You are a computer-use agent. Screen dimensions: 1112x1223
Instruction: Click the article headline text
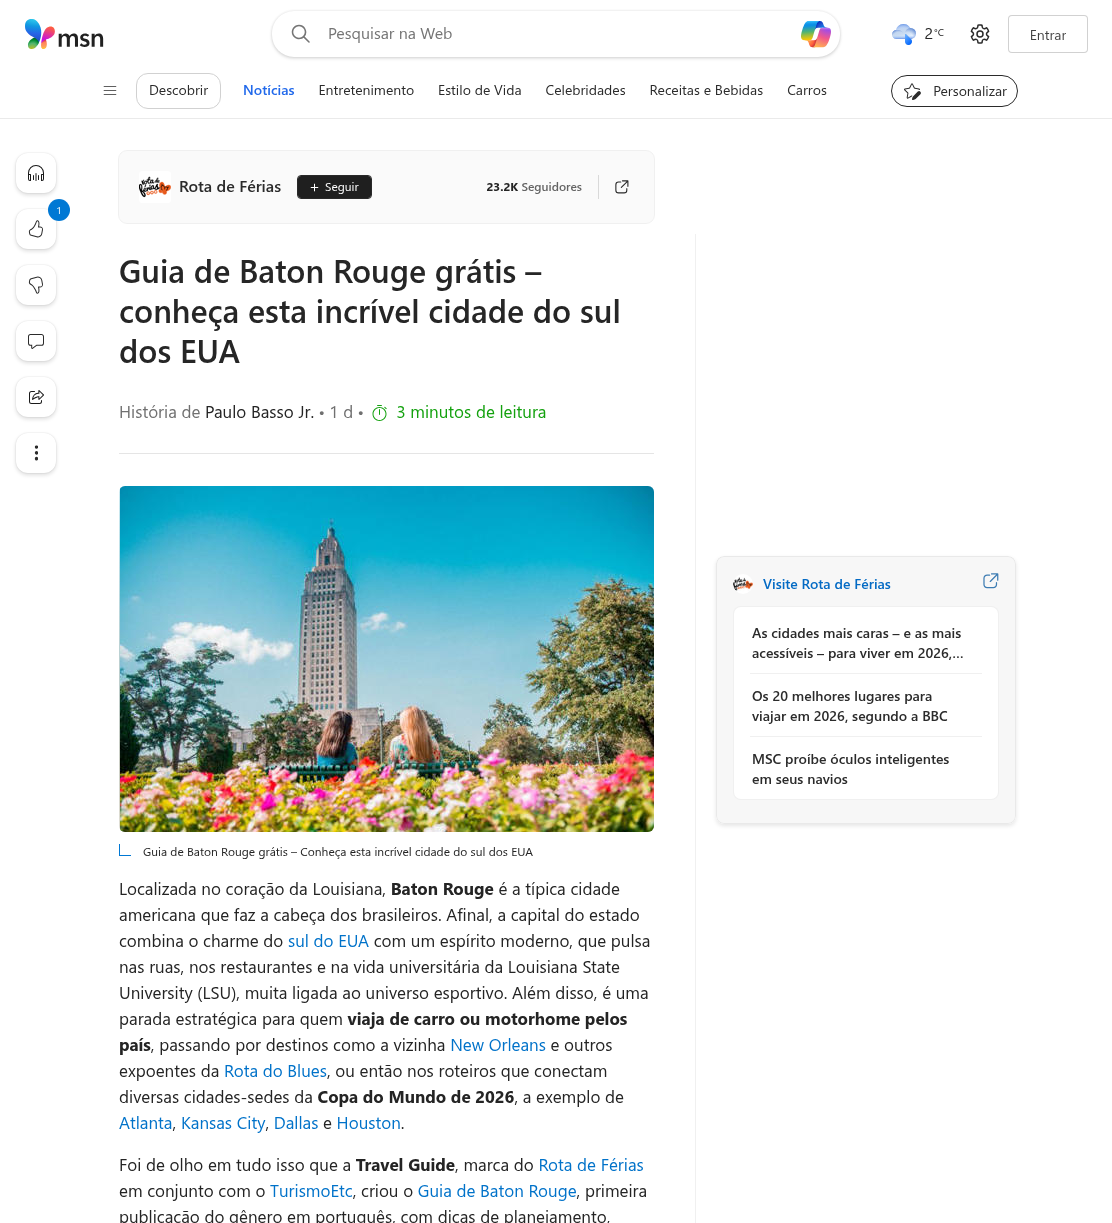coord(370,312)
